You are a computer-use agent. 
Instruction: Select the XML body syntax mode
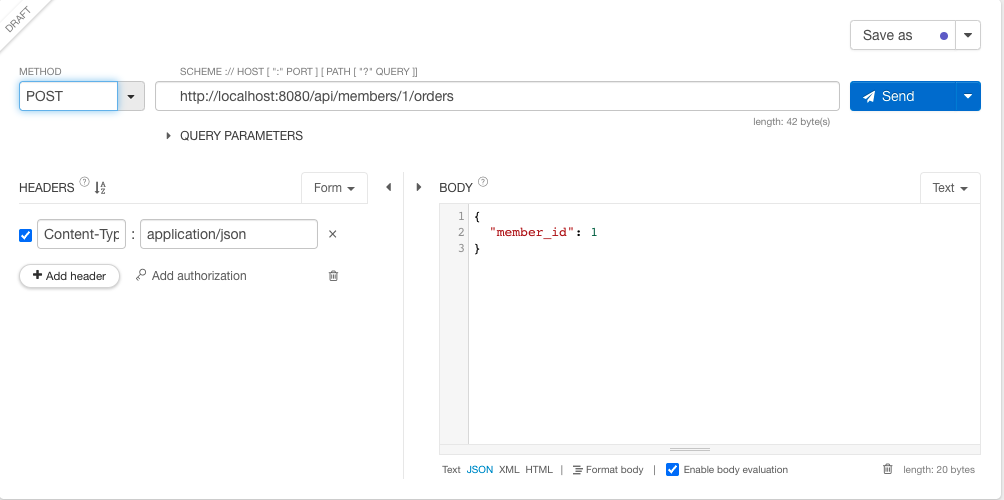point(509,470)
